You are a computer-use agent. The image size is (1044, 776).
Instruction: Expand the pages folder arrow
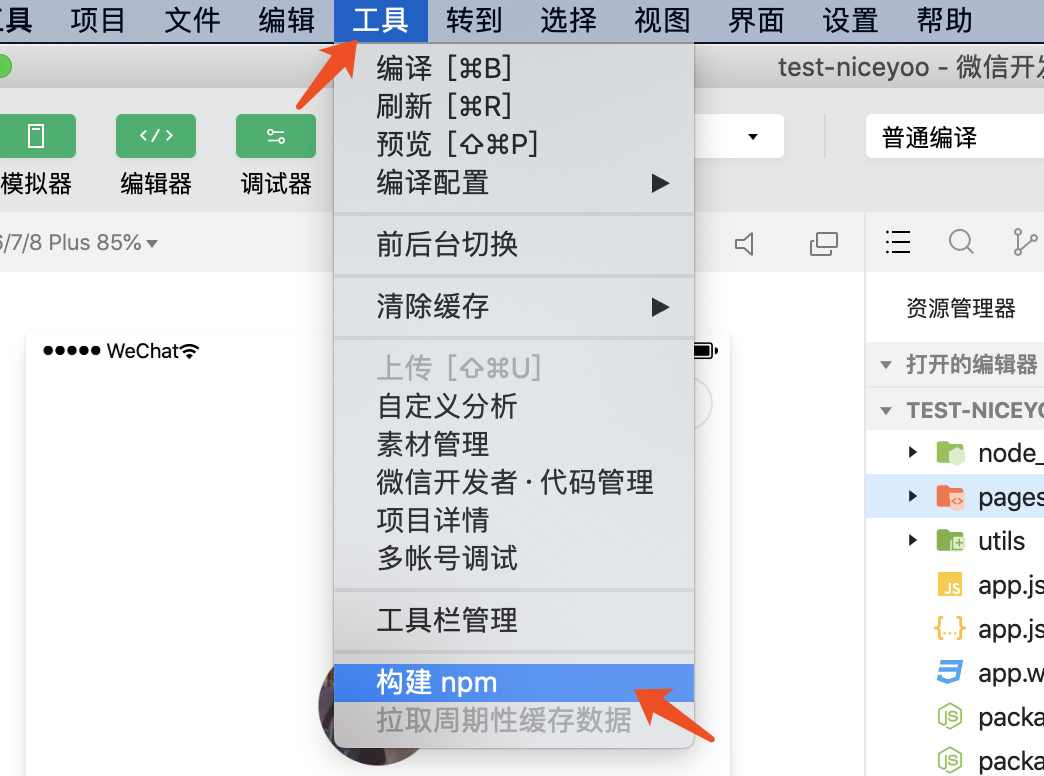click(913, 497)
